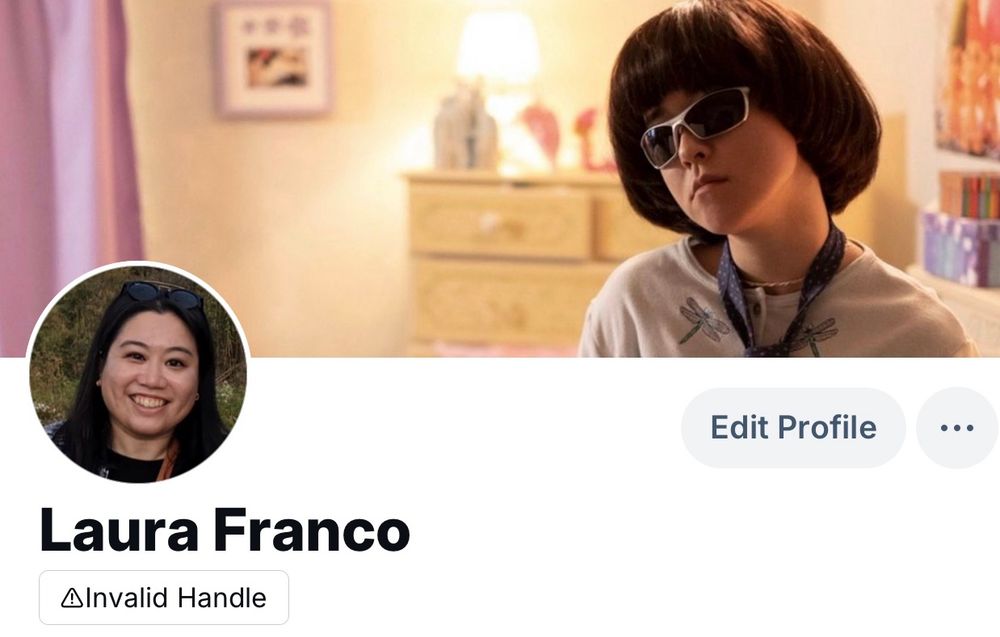Click the colorful book stack in the banner
The width and height of the screenshot is (1000, 637).
(x=969, y=196)
